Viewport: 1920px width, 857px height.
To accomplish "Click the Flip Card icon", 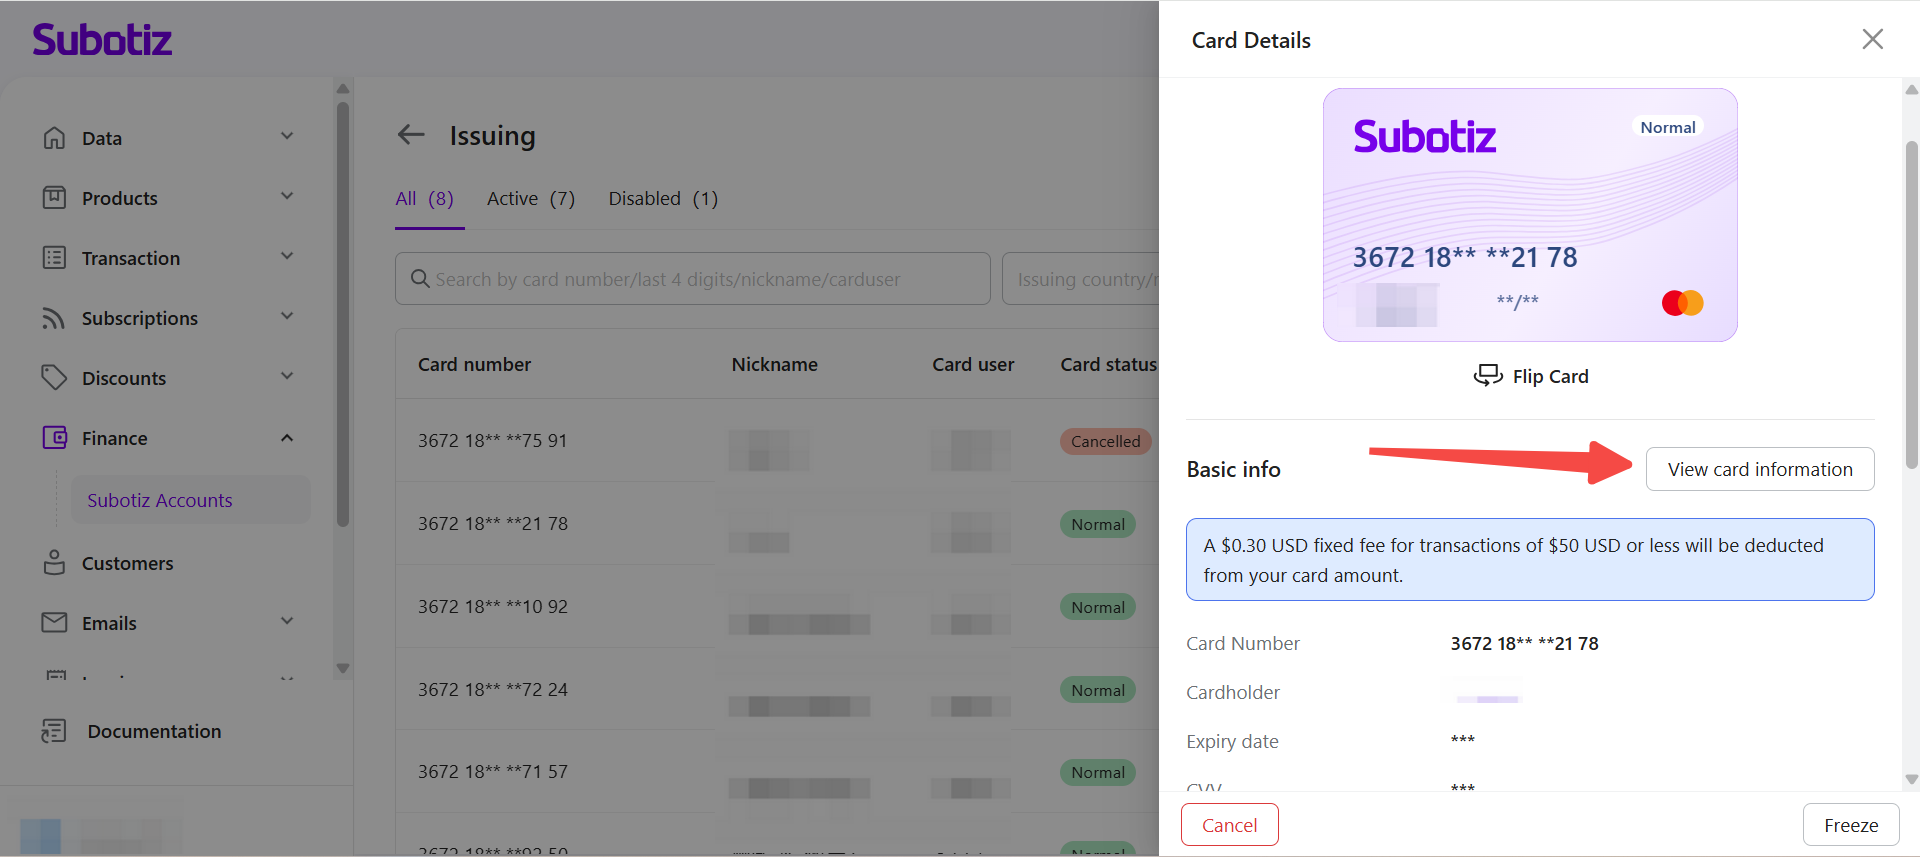I will click(x=1488, y=376).
